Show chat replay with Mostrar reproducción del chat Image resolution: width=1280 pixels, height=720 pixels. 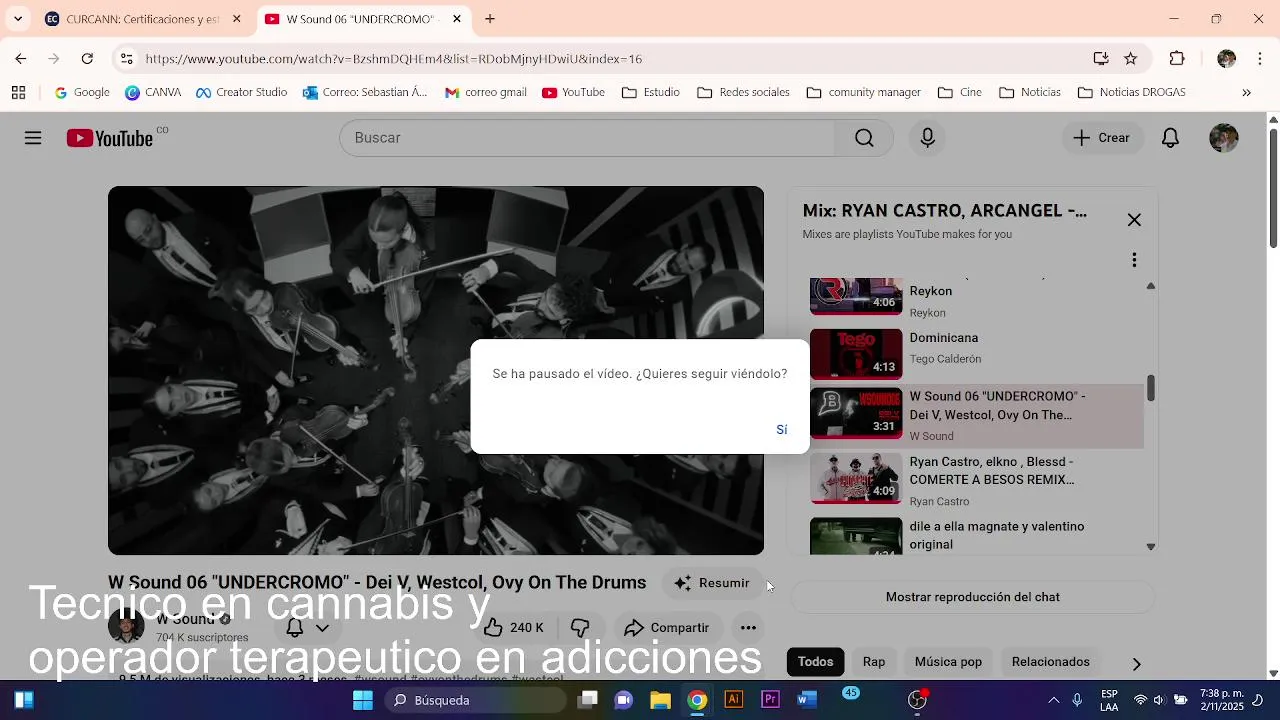[973, 597]
